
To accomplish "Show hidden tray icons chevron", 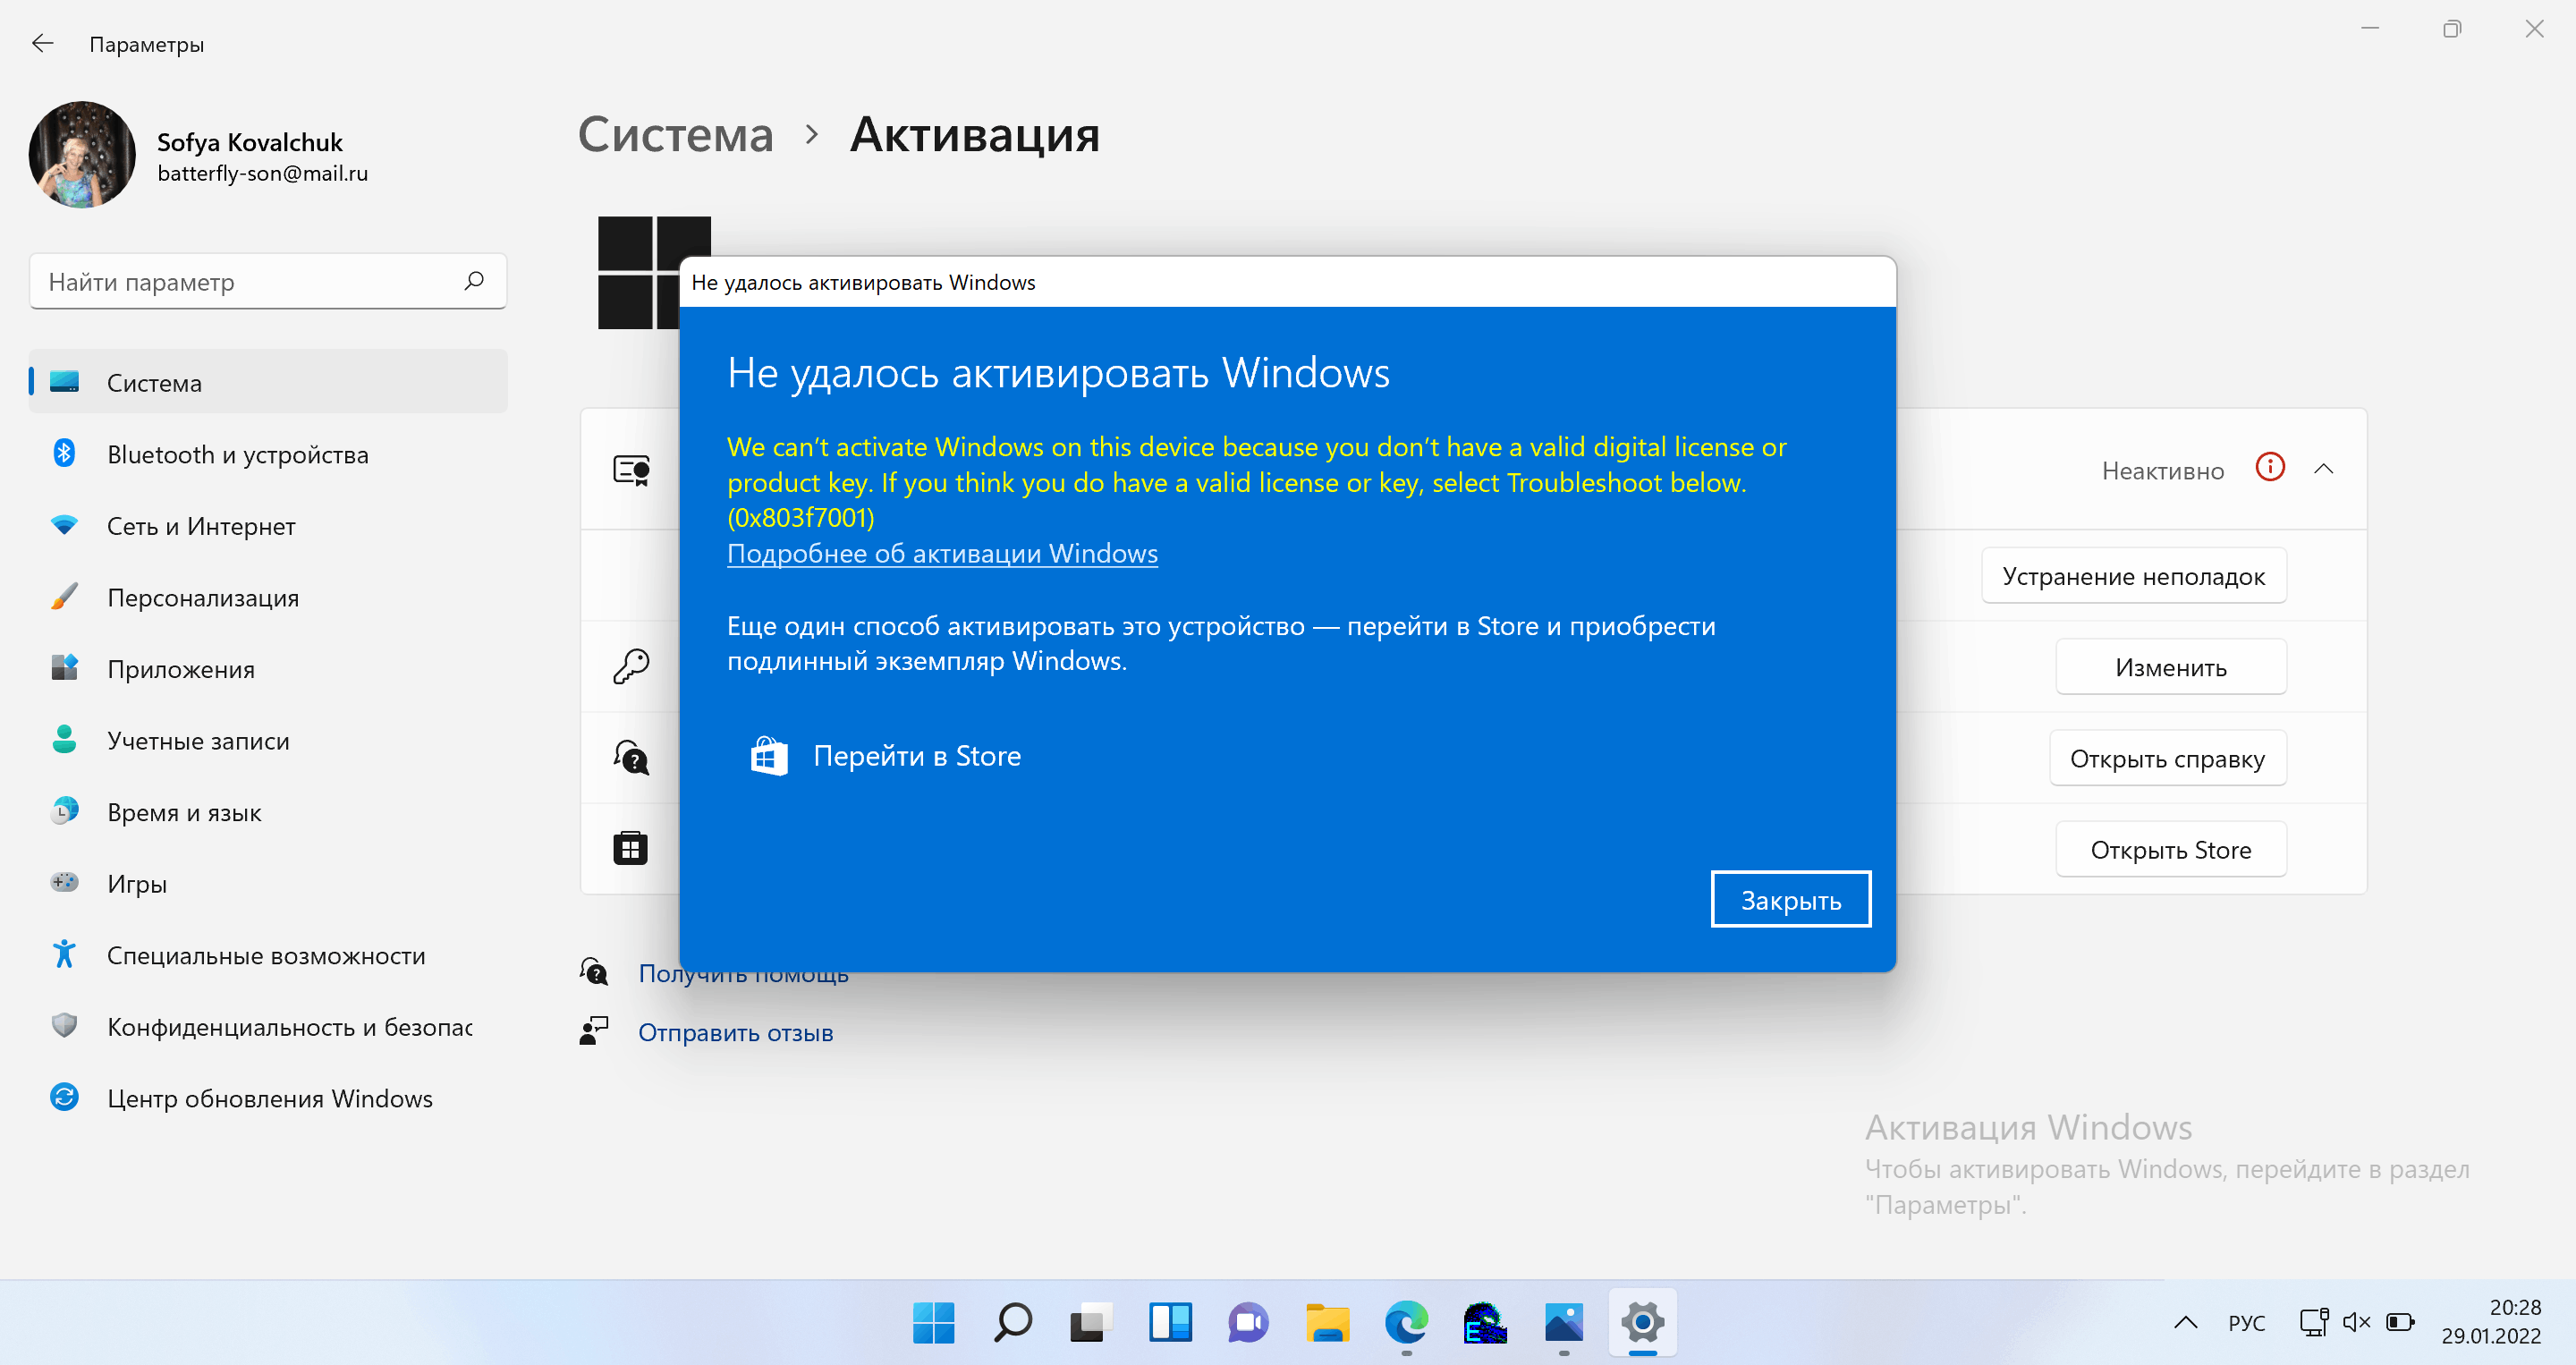I will pos(2186,1322).
